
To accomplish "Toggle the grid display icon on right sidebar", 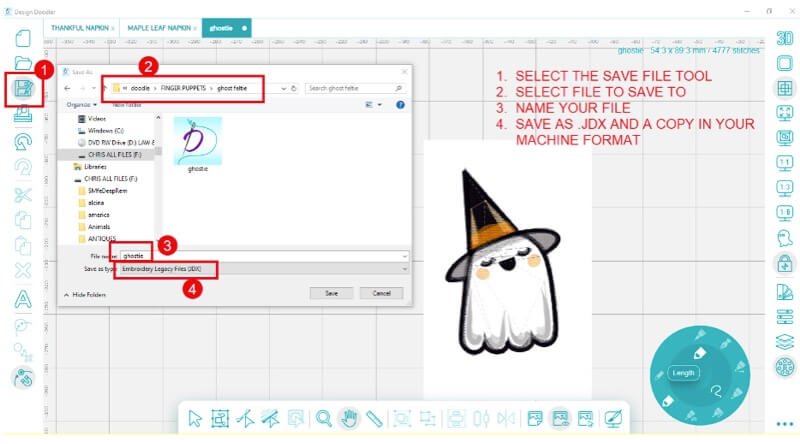I will [x=785, y=88].
